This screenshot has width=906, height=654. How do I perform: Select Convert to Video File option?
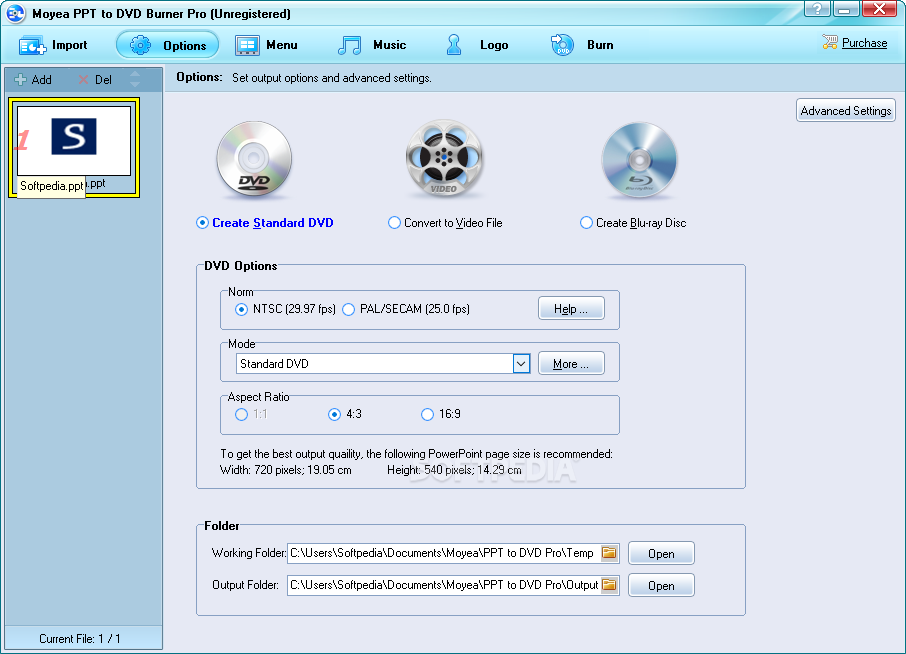[445, 222]
